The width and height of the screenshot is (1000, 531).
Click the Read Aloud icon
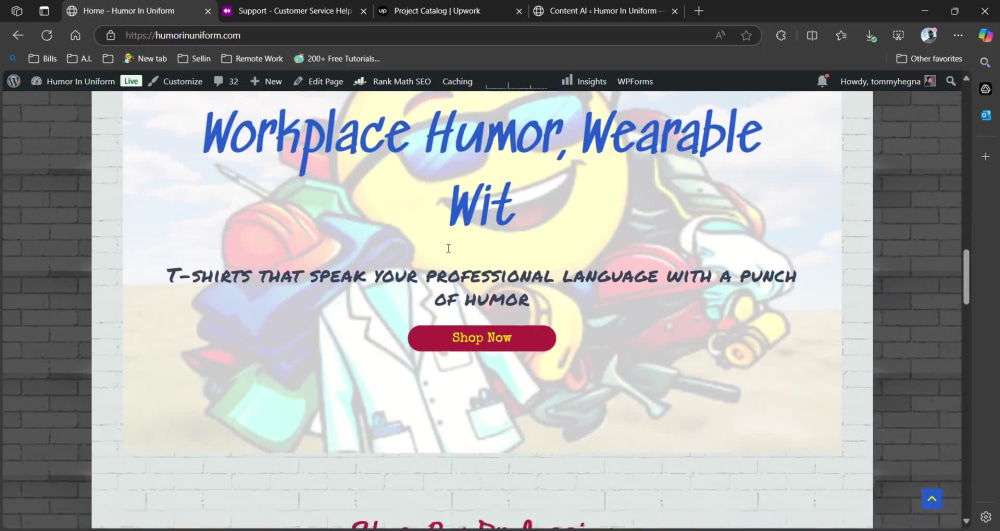(720, 35)
